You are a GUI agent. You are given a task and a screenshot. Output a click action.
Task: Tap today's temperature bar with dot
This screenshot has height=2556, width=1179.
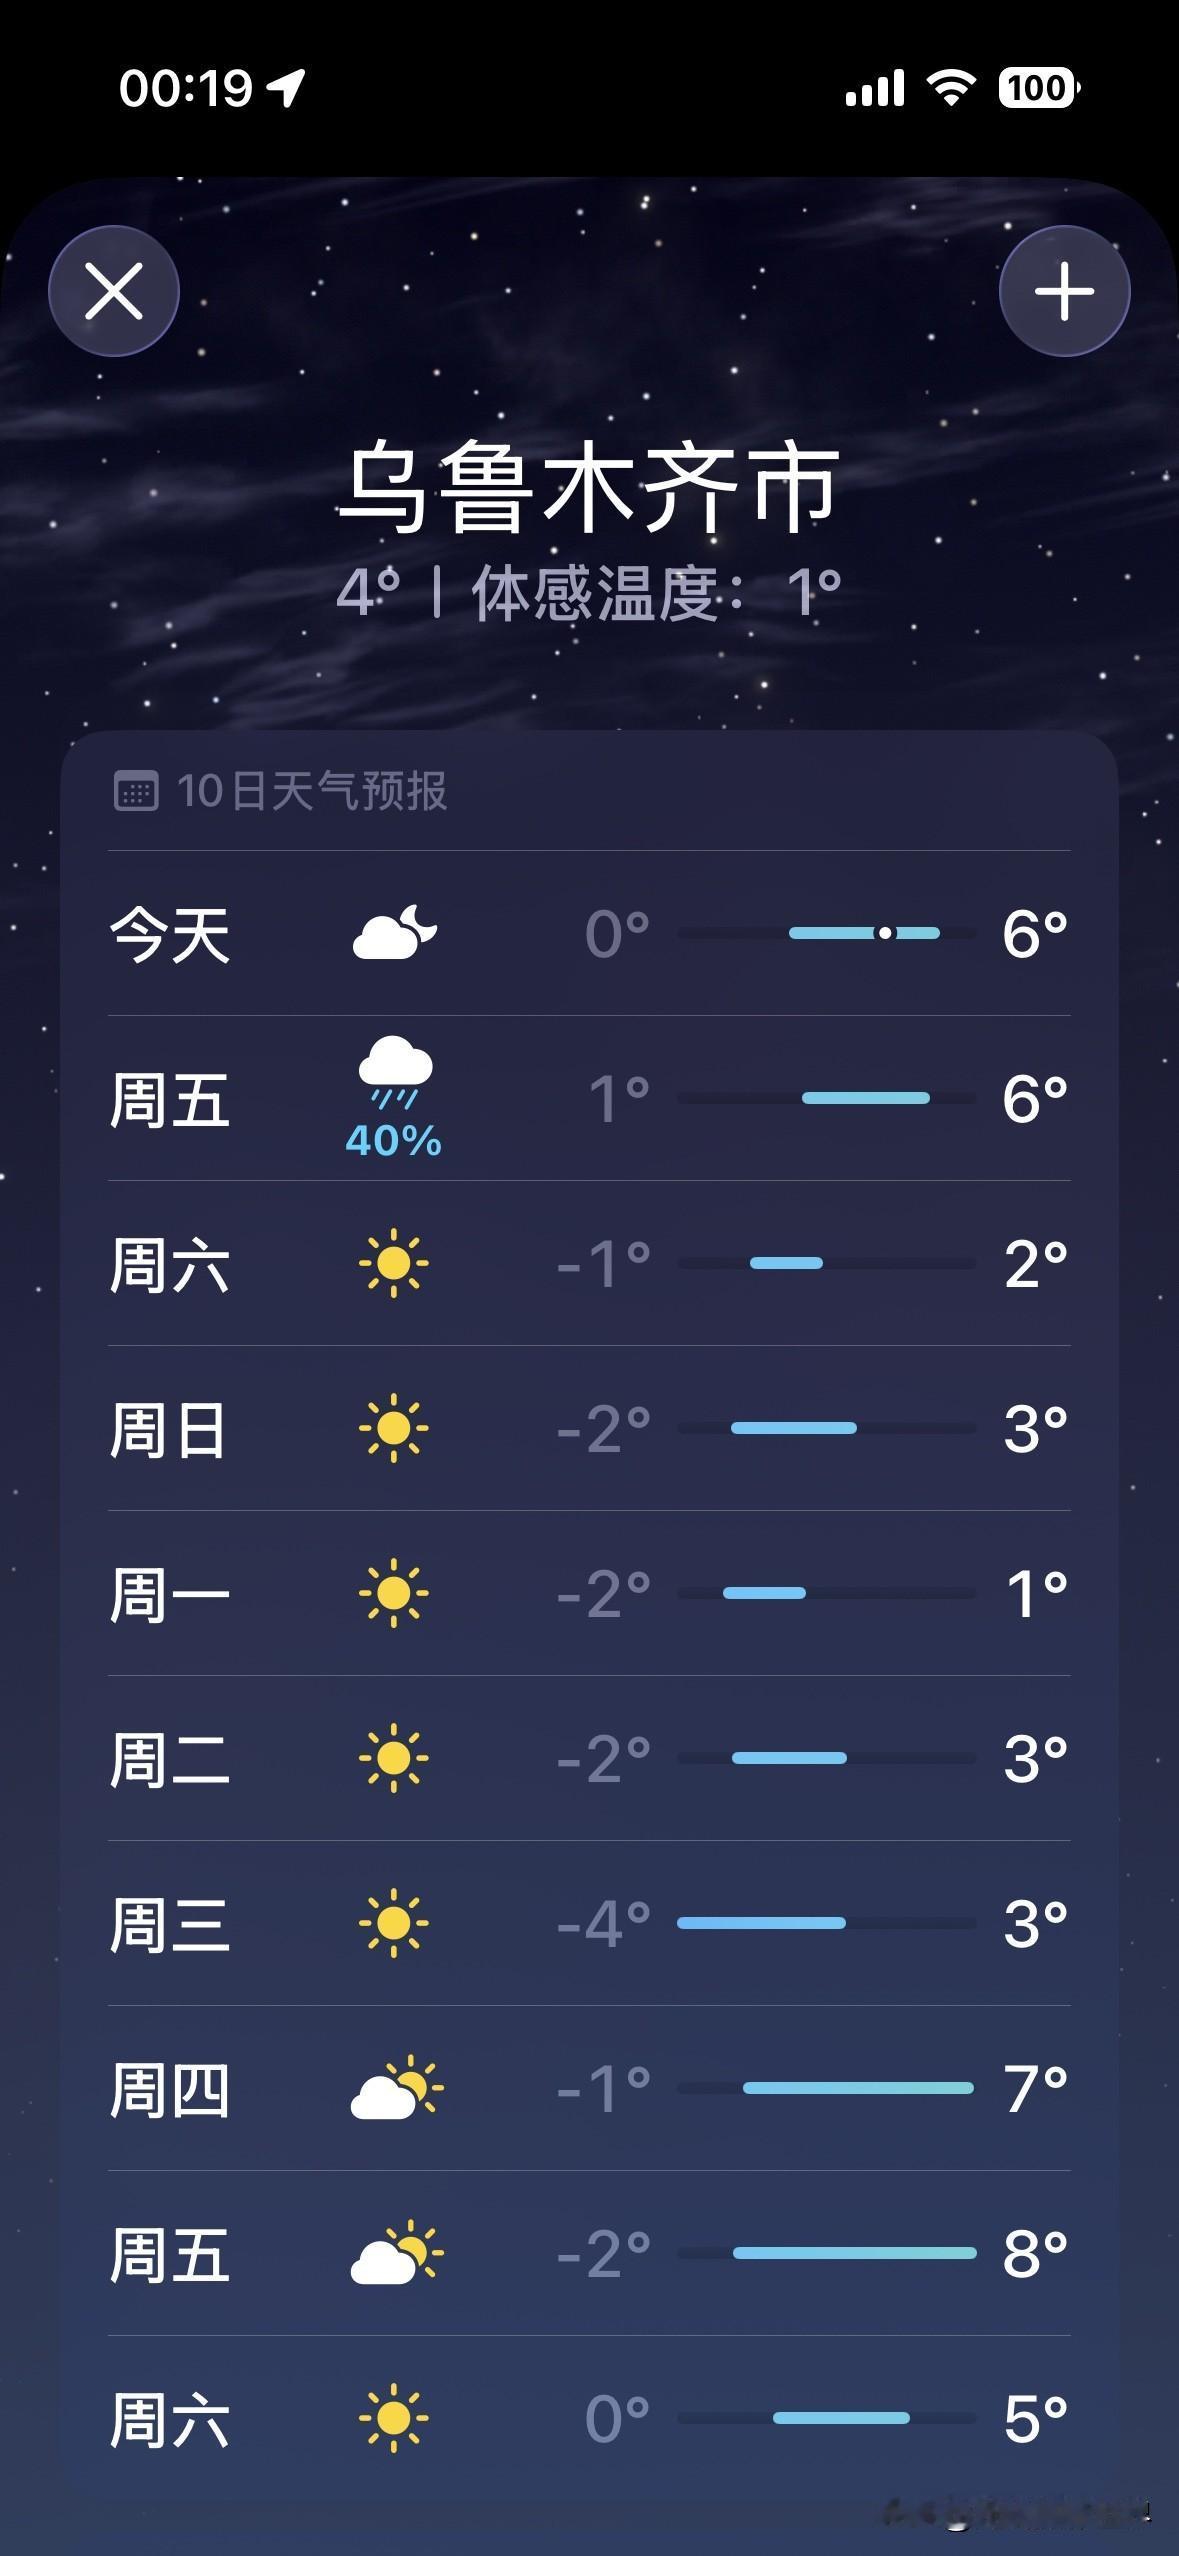tap(826, 933)
